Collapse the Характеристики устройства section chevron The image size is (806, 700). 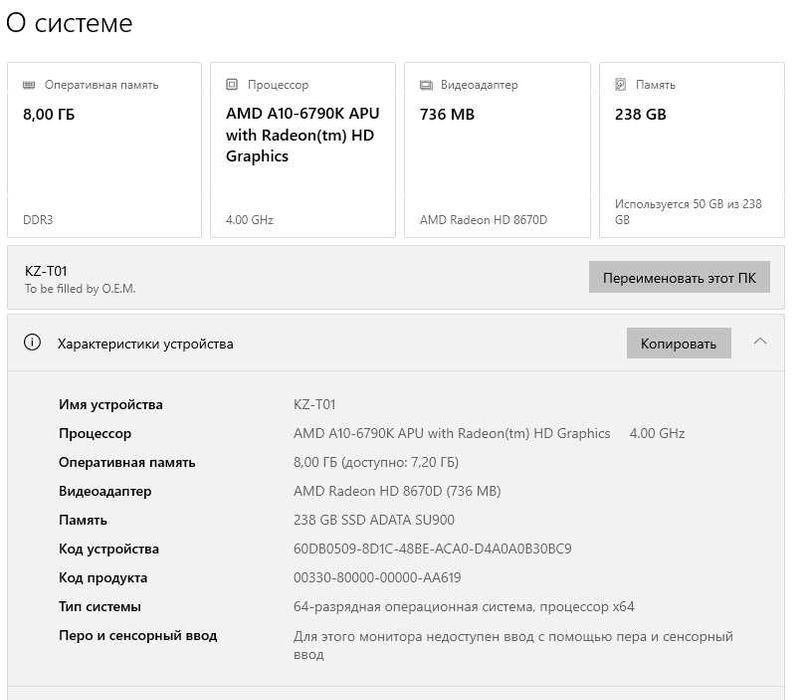pyautogui.click(x=760, y=342)
